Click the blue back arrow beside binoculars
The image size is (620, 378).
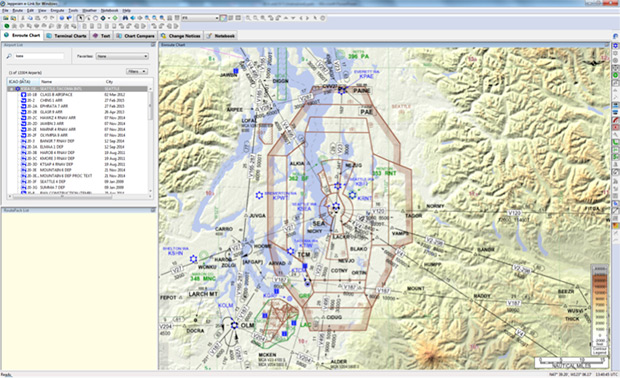[x=132, y=18]
